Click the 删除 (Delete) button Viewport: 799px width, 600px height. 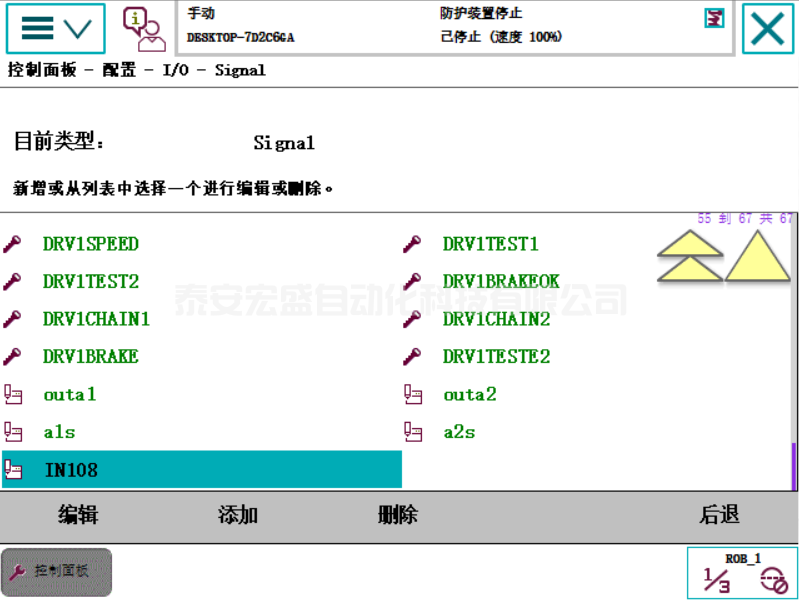click(398, 515)
